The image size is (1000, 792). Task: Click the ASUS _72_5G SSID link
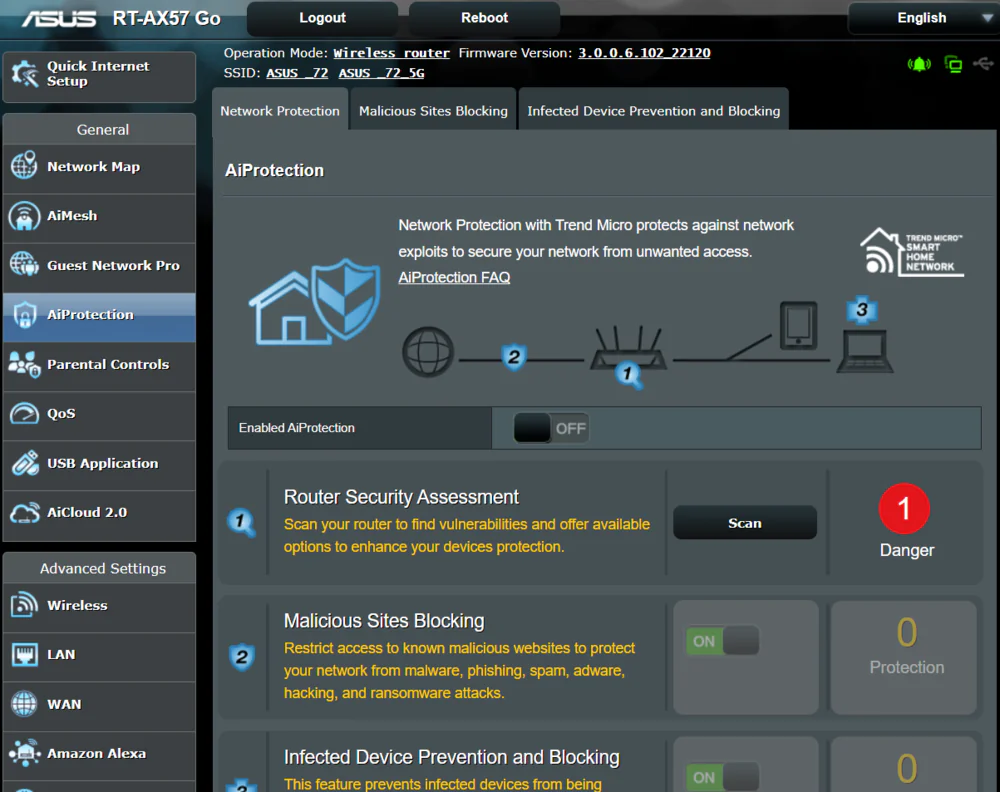[x=381, y=73]
